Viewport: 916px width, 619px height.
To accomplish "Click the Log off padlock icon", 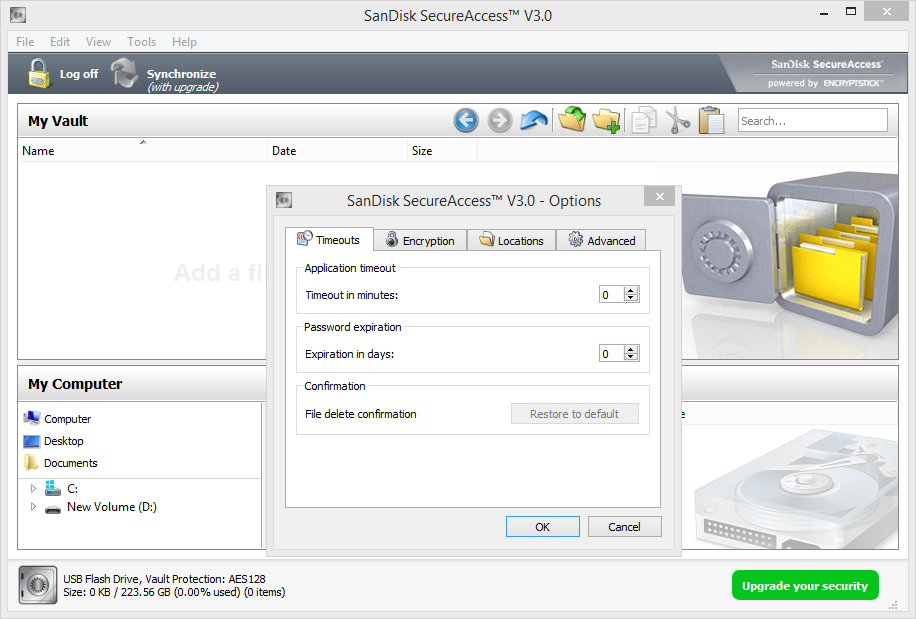I will [x=39, y=74].
